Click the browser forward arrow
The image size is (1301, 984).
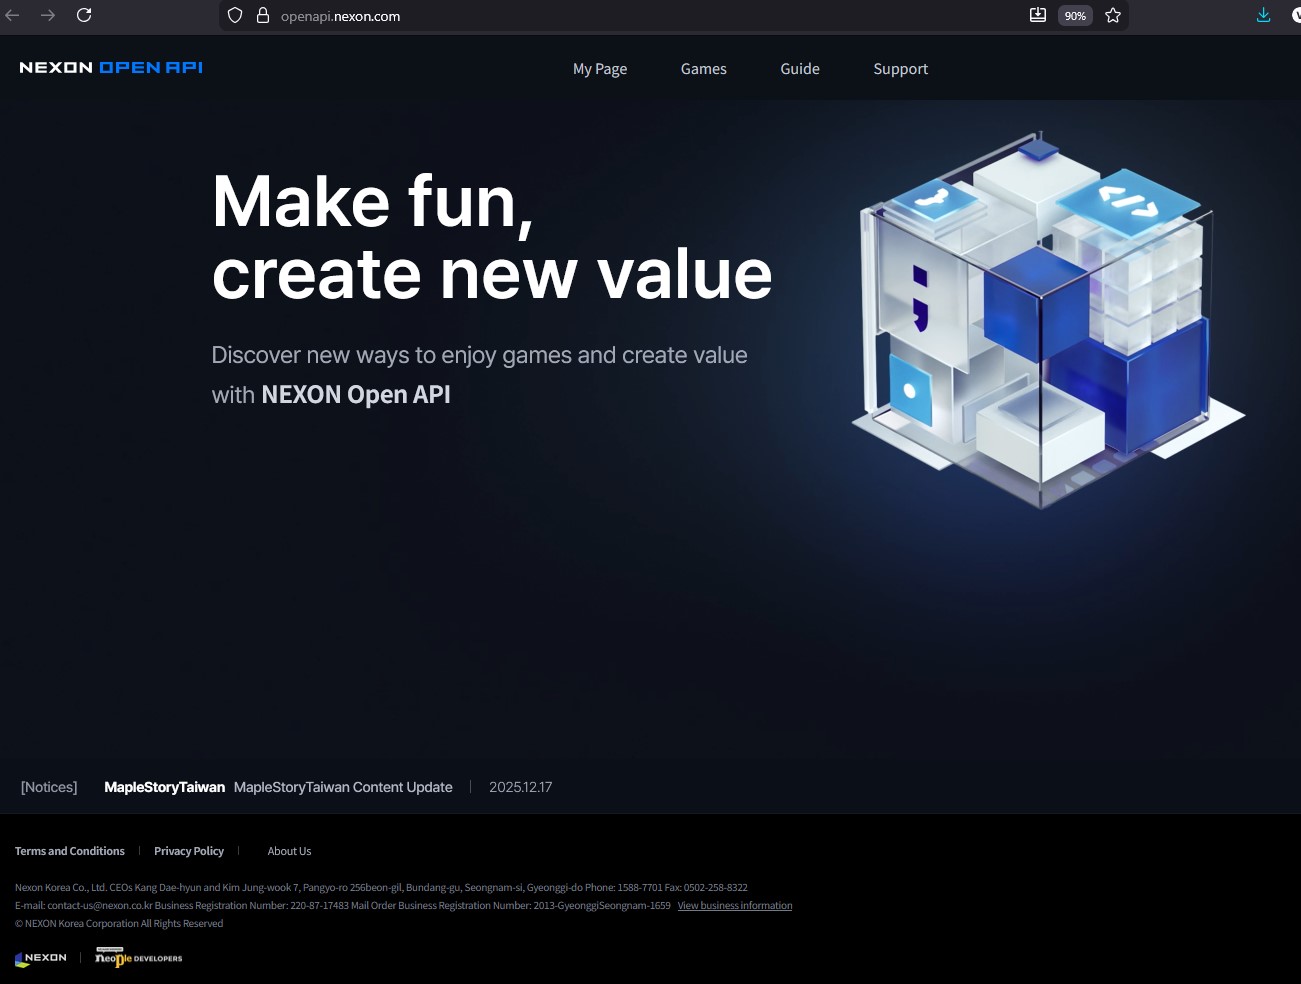(48, 15)
